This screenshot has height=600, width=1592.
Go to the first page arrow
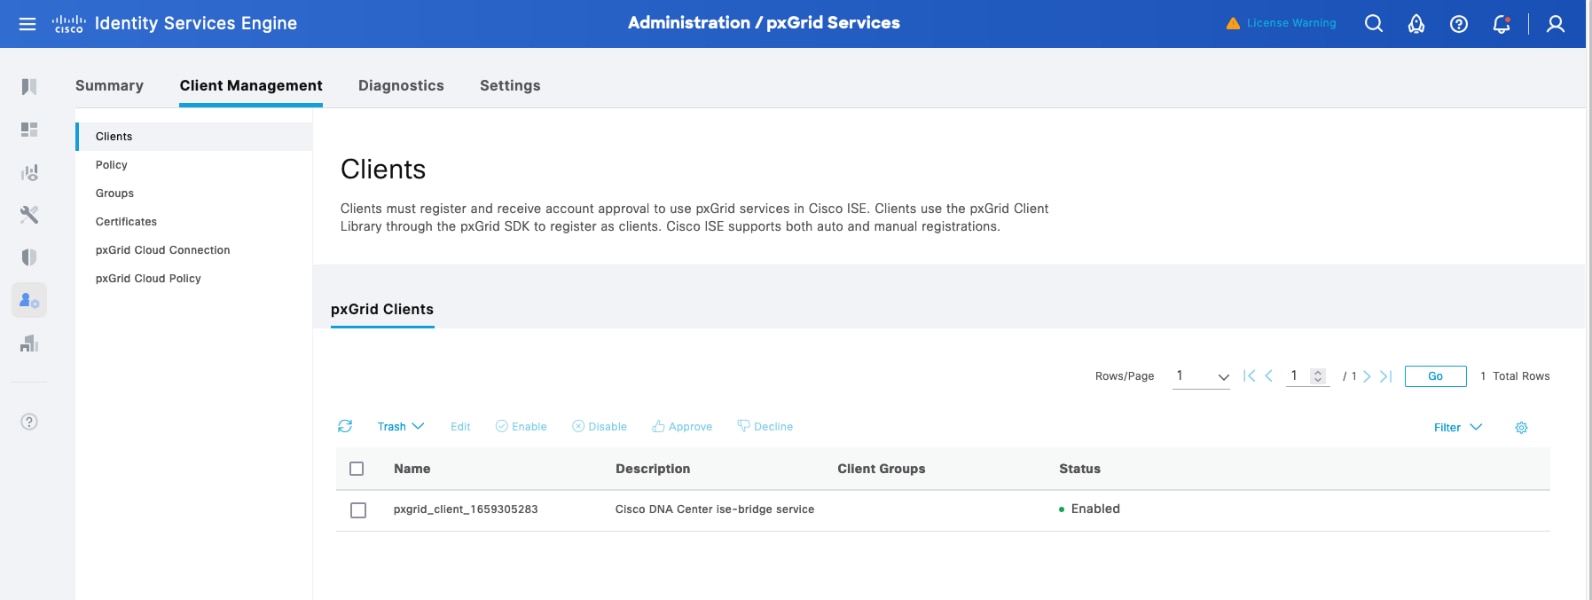point(1249,376)
